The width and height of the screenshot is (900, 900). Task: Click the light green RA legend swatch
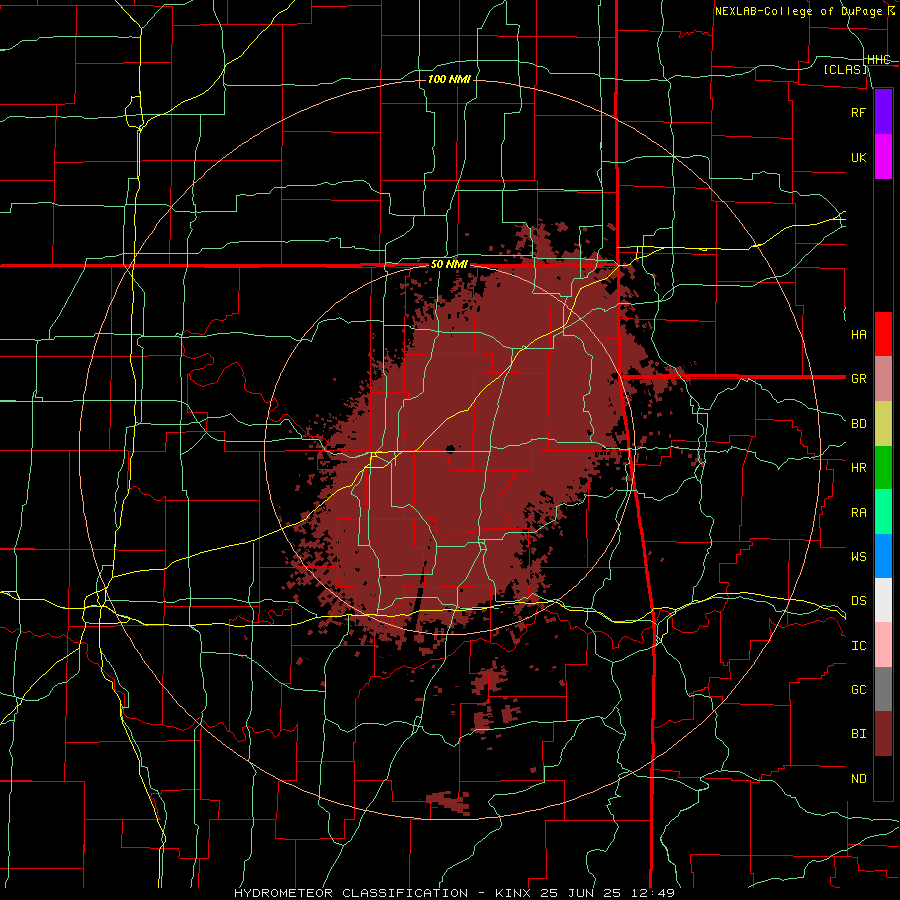883,512
